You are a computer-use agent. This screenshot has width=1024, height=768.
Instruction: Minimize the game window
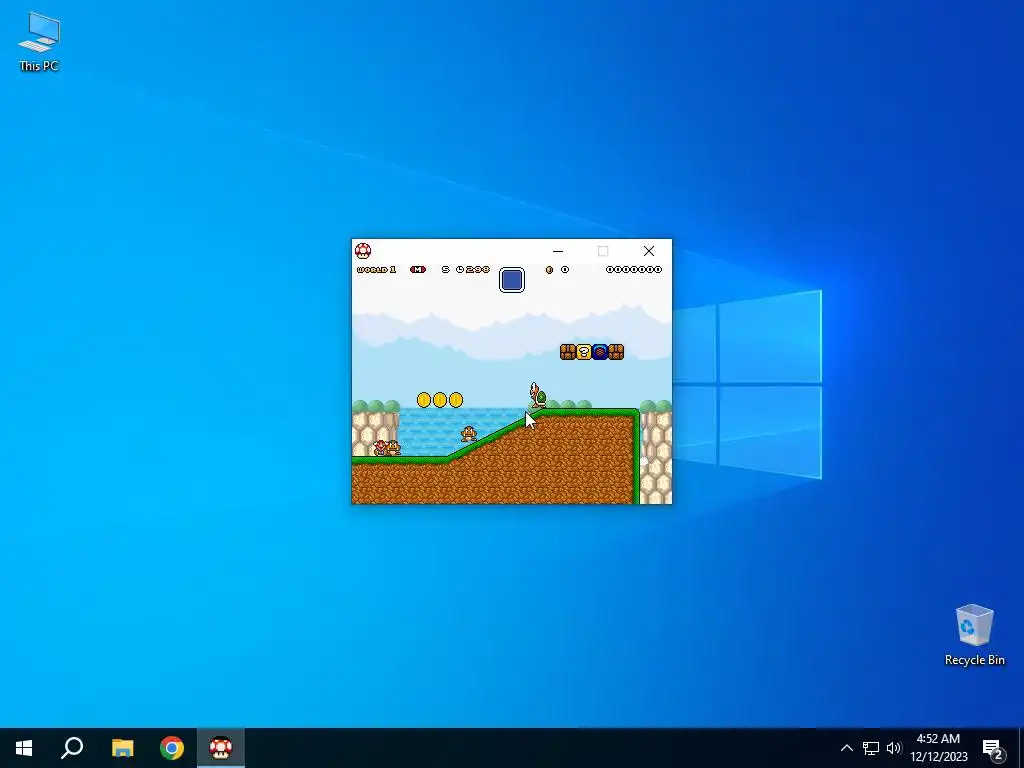point(558,251)
